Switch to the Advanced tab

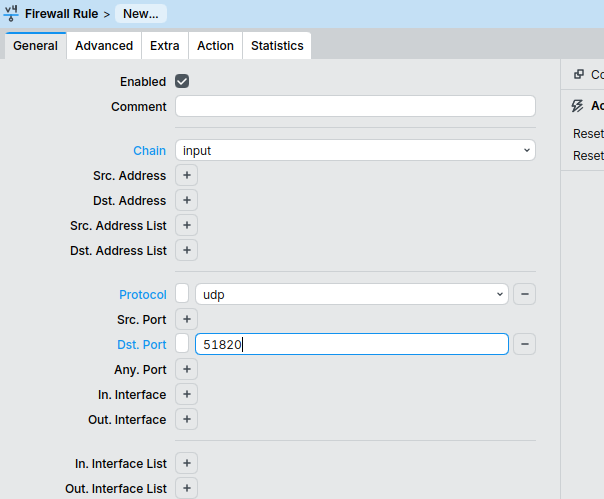click(x=104, y=45)
